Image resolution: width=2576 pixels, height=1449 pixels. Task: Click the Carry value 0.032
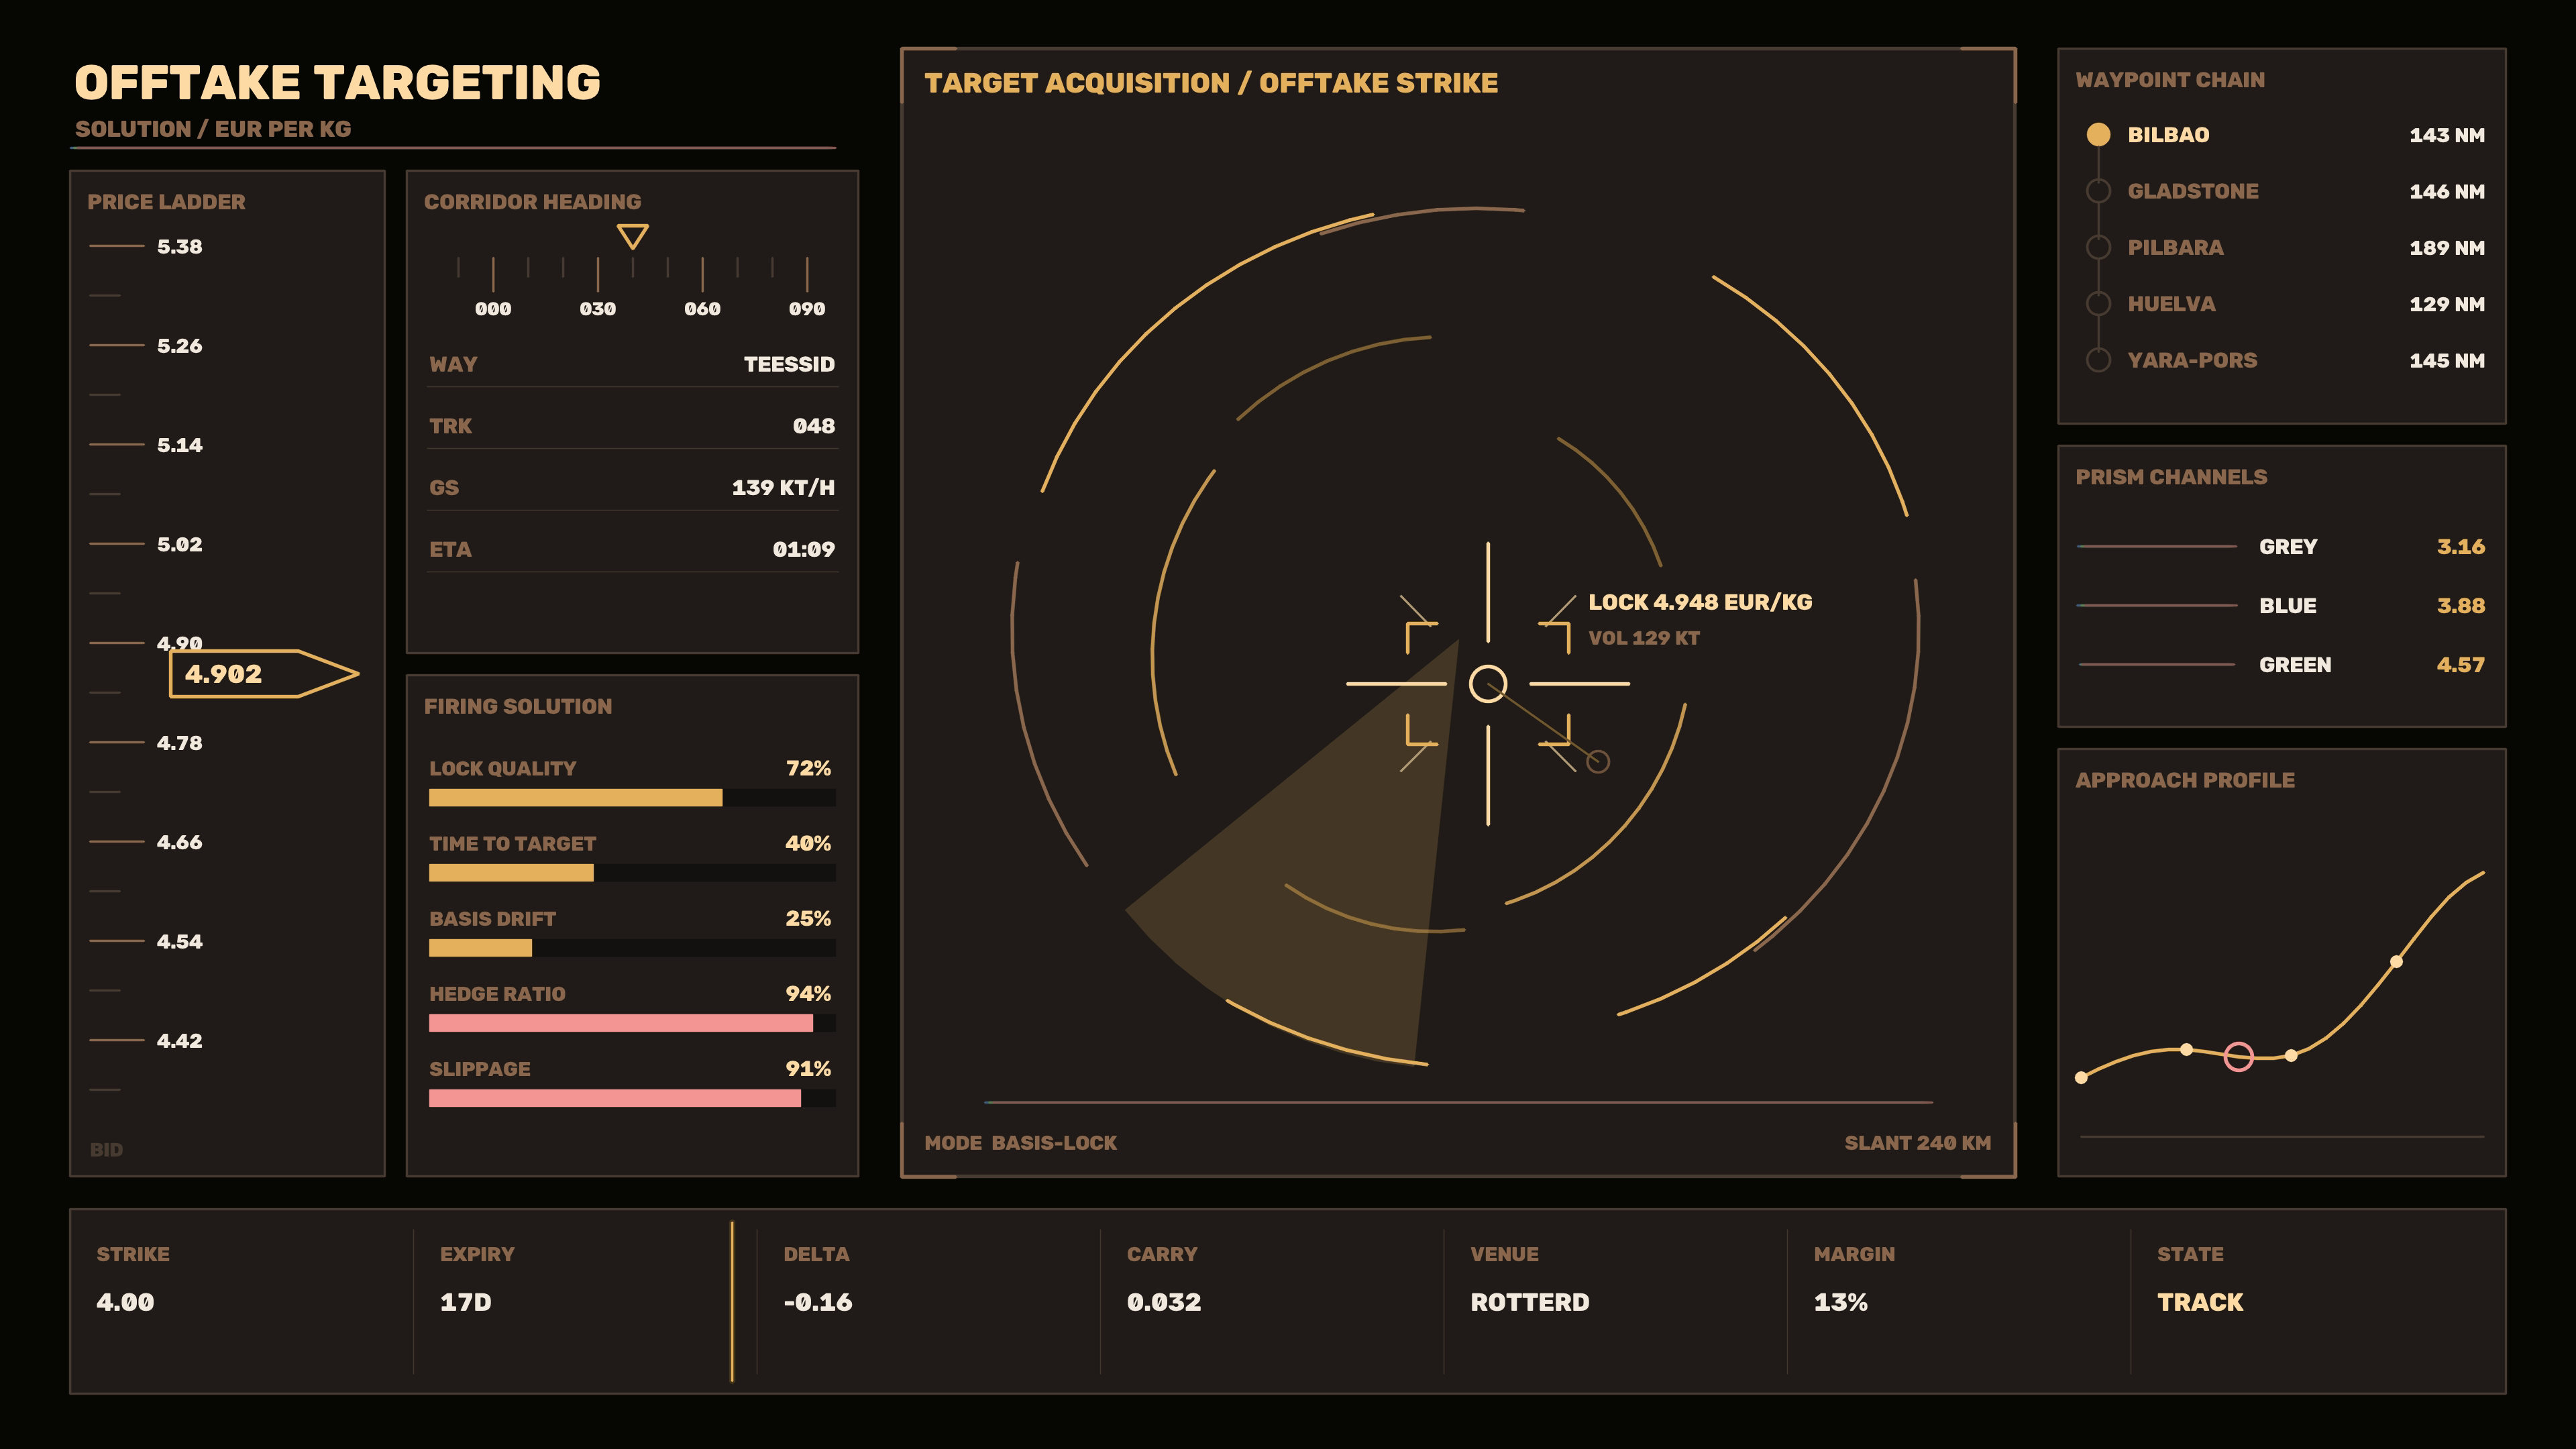[1164, 1302]
